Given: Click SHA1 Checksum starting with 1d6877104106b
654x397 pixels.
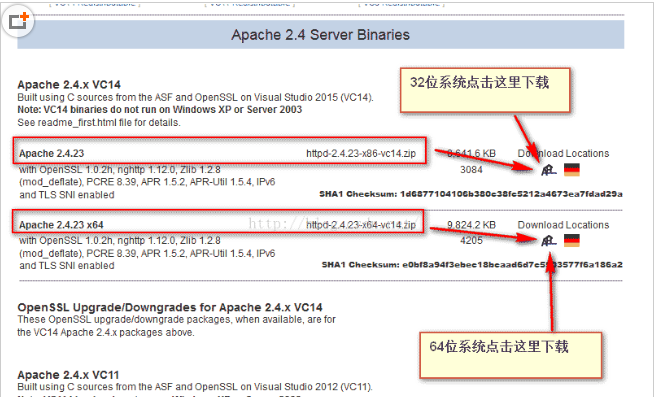Looking at the screenshot, I should (x=471, y=194).
